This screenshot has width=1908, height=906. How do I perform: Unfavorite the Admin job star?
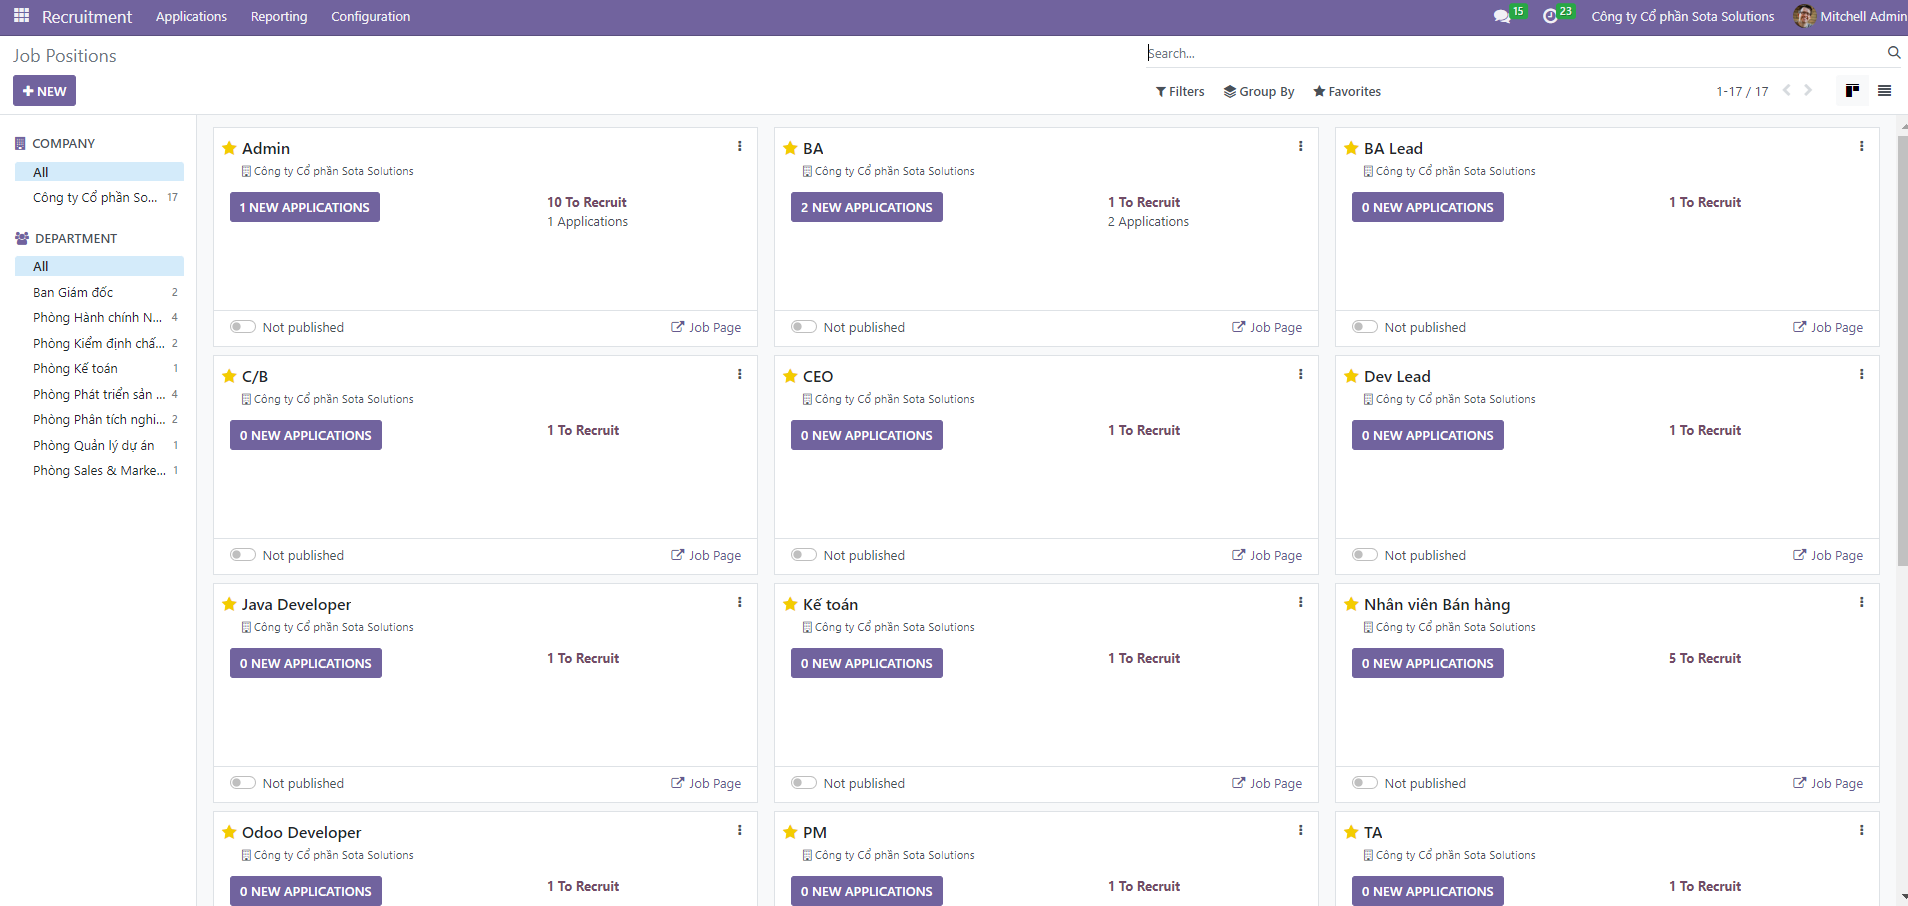229,149
